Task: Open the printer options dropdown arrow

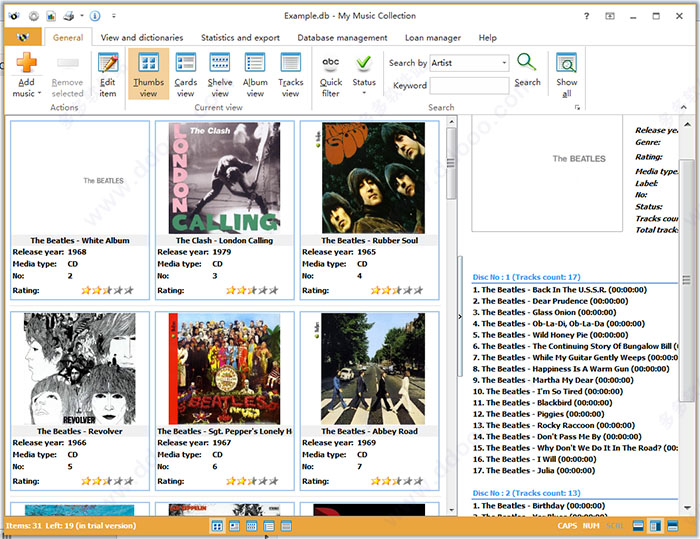Action: point(82,16)
